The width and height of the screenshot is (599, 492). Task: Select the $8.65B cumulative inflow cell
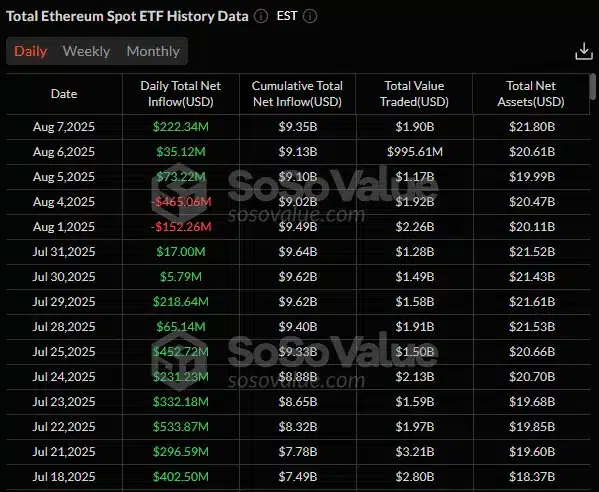click(298, 402)
